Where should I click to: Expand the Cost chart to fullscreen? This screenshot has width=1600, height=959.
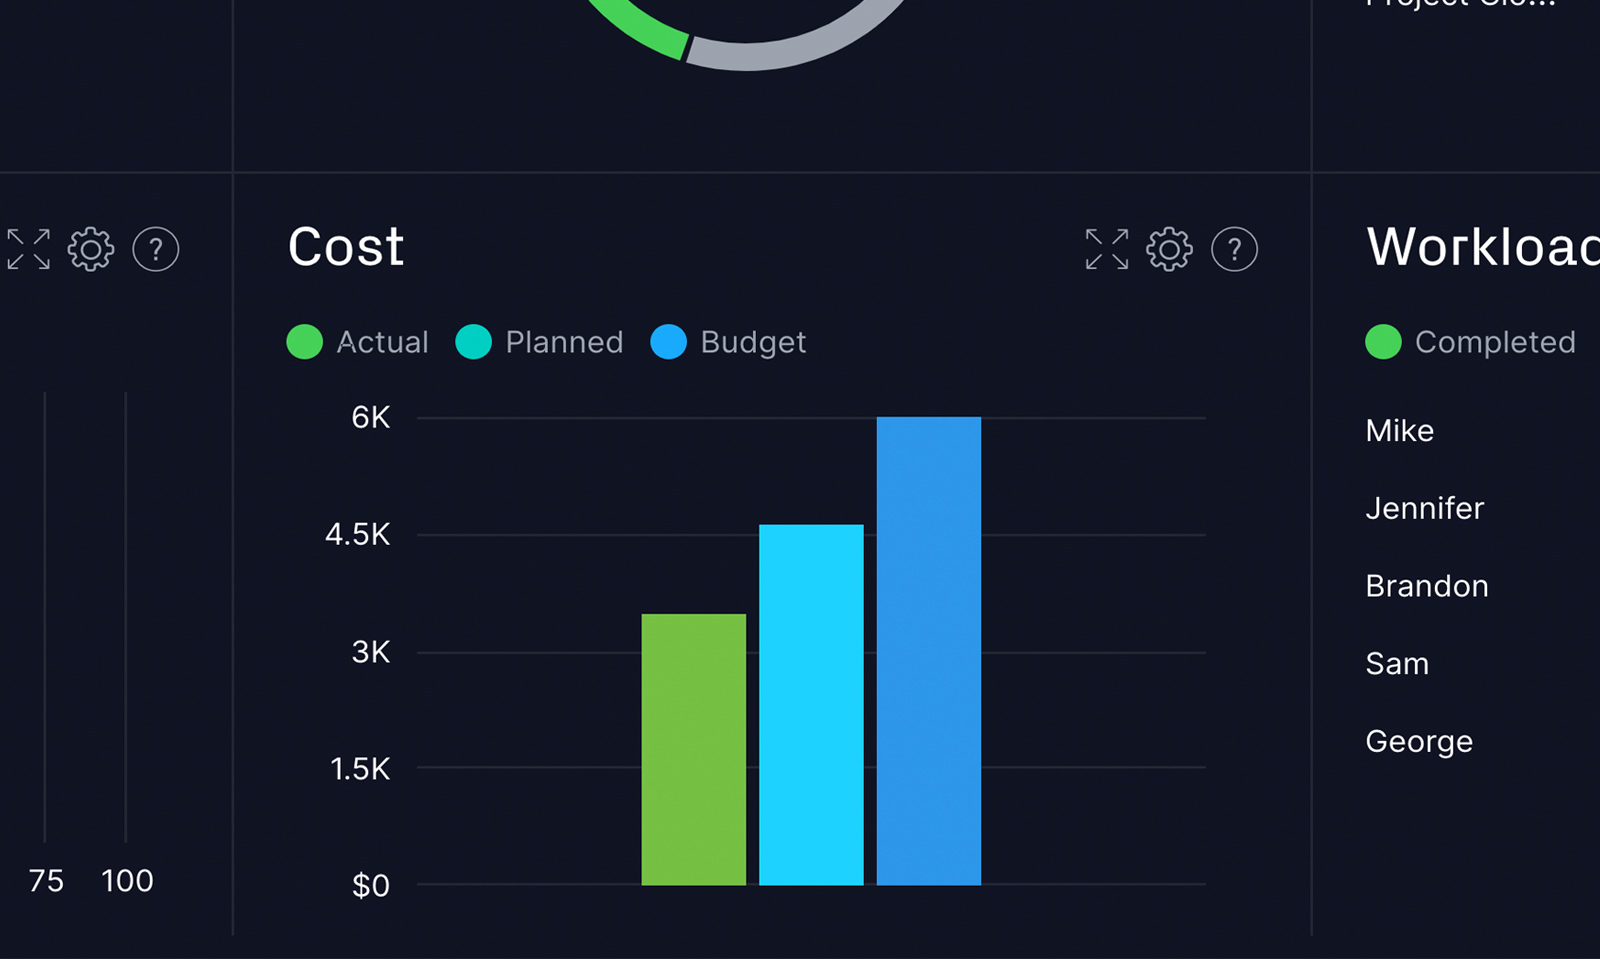coord(1104,249)
